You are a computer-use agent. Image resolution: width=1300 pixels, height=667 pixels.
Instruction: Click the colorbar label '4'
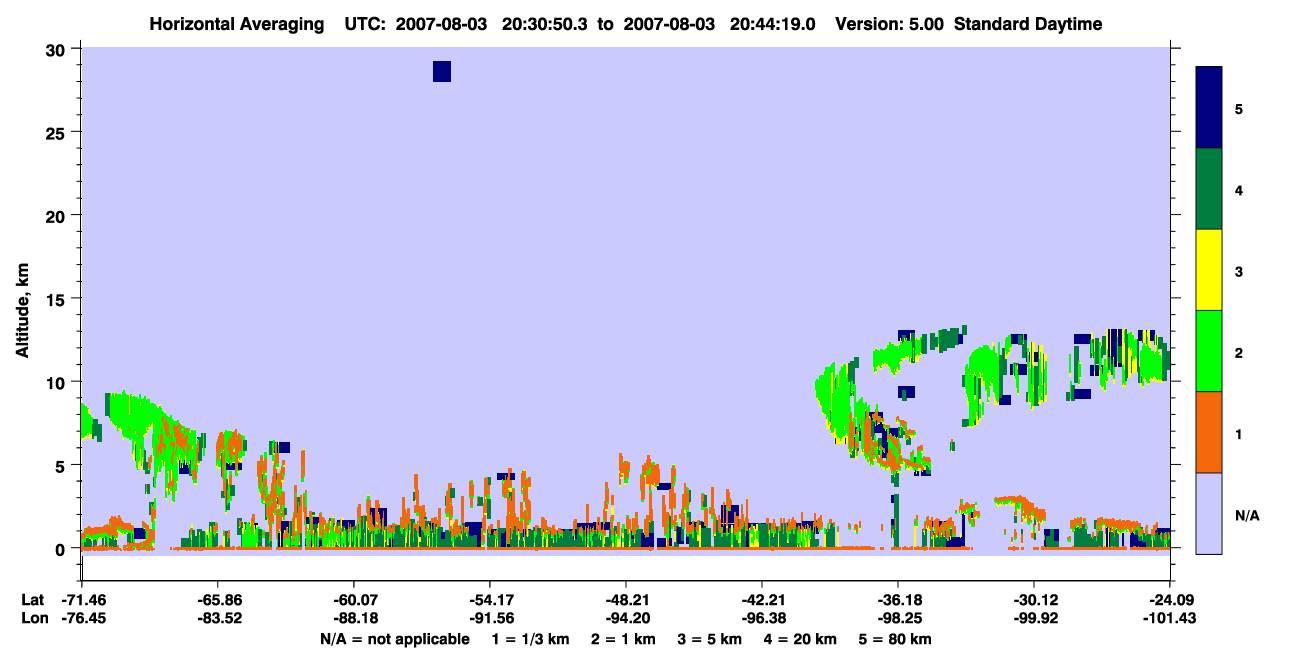(x=1239, y=190)
